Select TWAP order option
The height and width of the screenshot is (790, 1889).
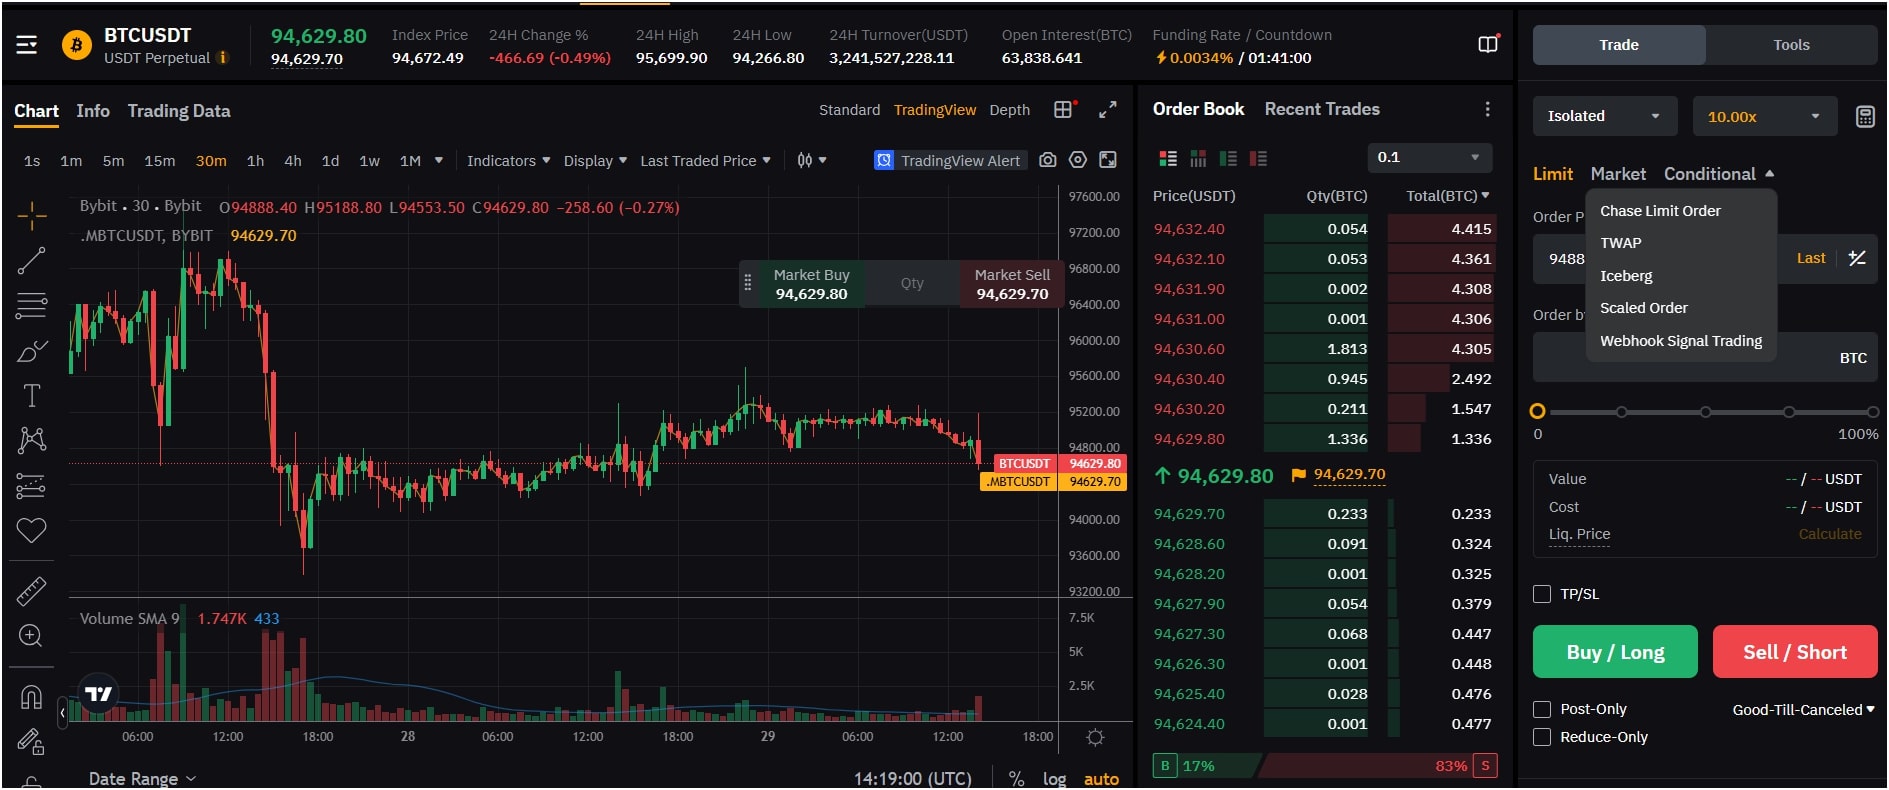pyautogui.click(x=1620, y=243)
